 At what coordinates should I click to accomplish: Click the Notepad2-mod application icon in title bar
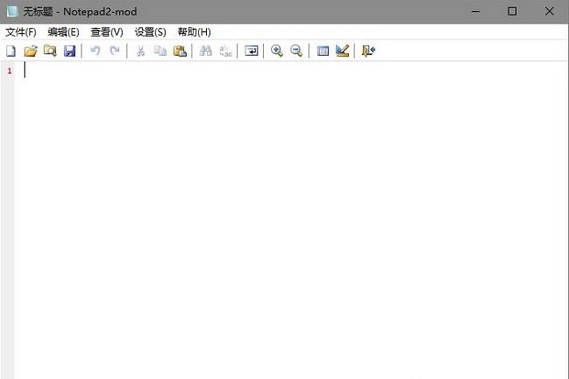pyautogui.click(x=12, y=11)
